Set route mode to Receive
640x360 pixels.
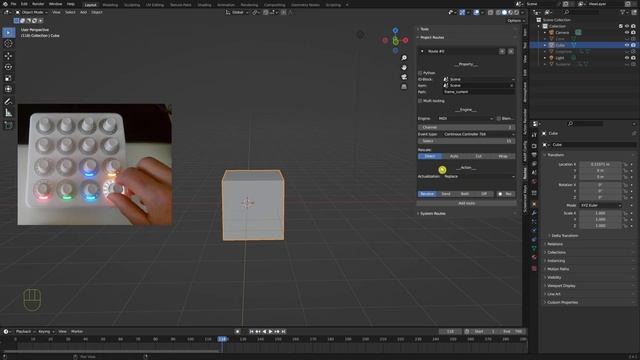pos(427,194)
